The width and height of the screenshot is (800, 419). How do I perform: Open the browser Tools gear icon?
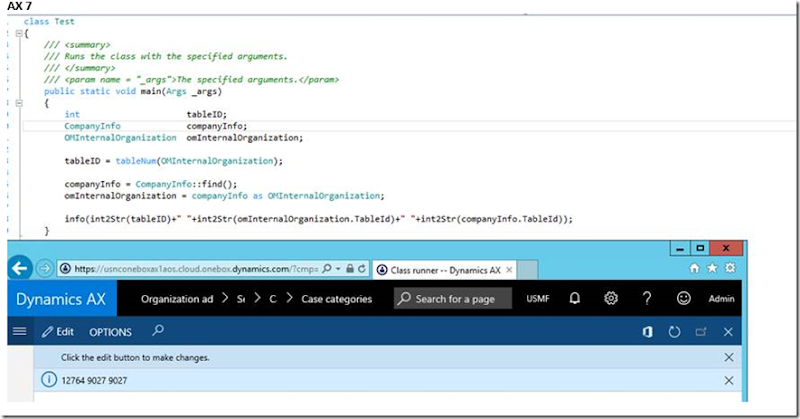(x=731, y=268)
